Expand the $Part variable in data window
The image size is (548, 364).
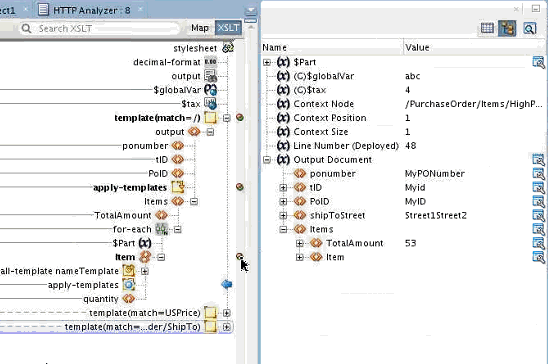point(267,62)
